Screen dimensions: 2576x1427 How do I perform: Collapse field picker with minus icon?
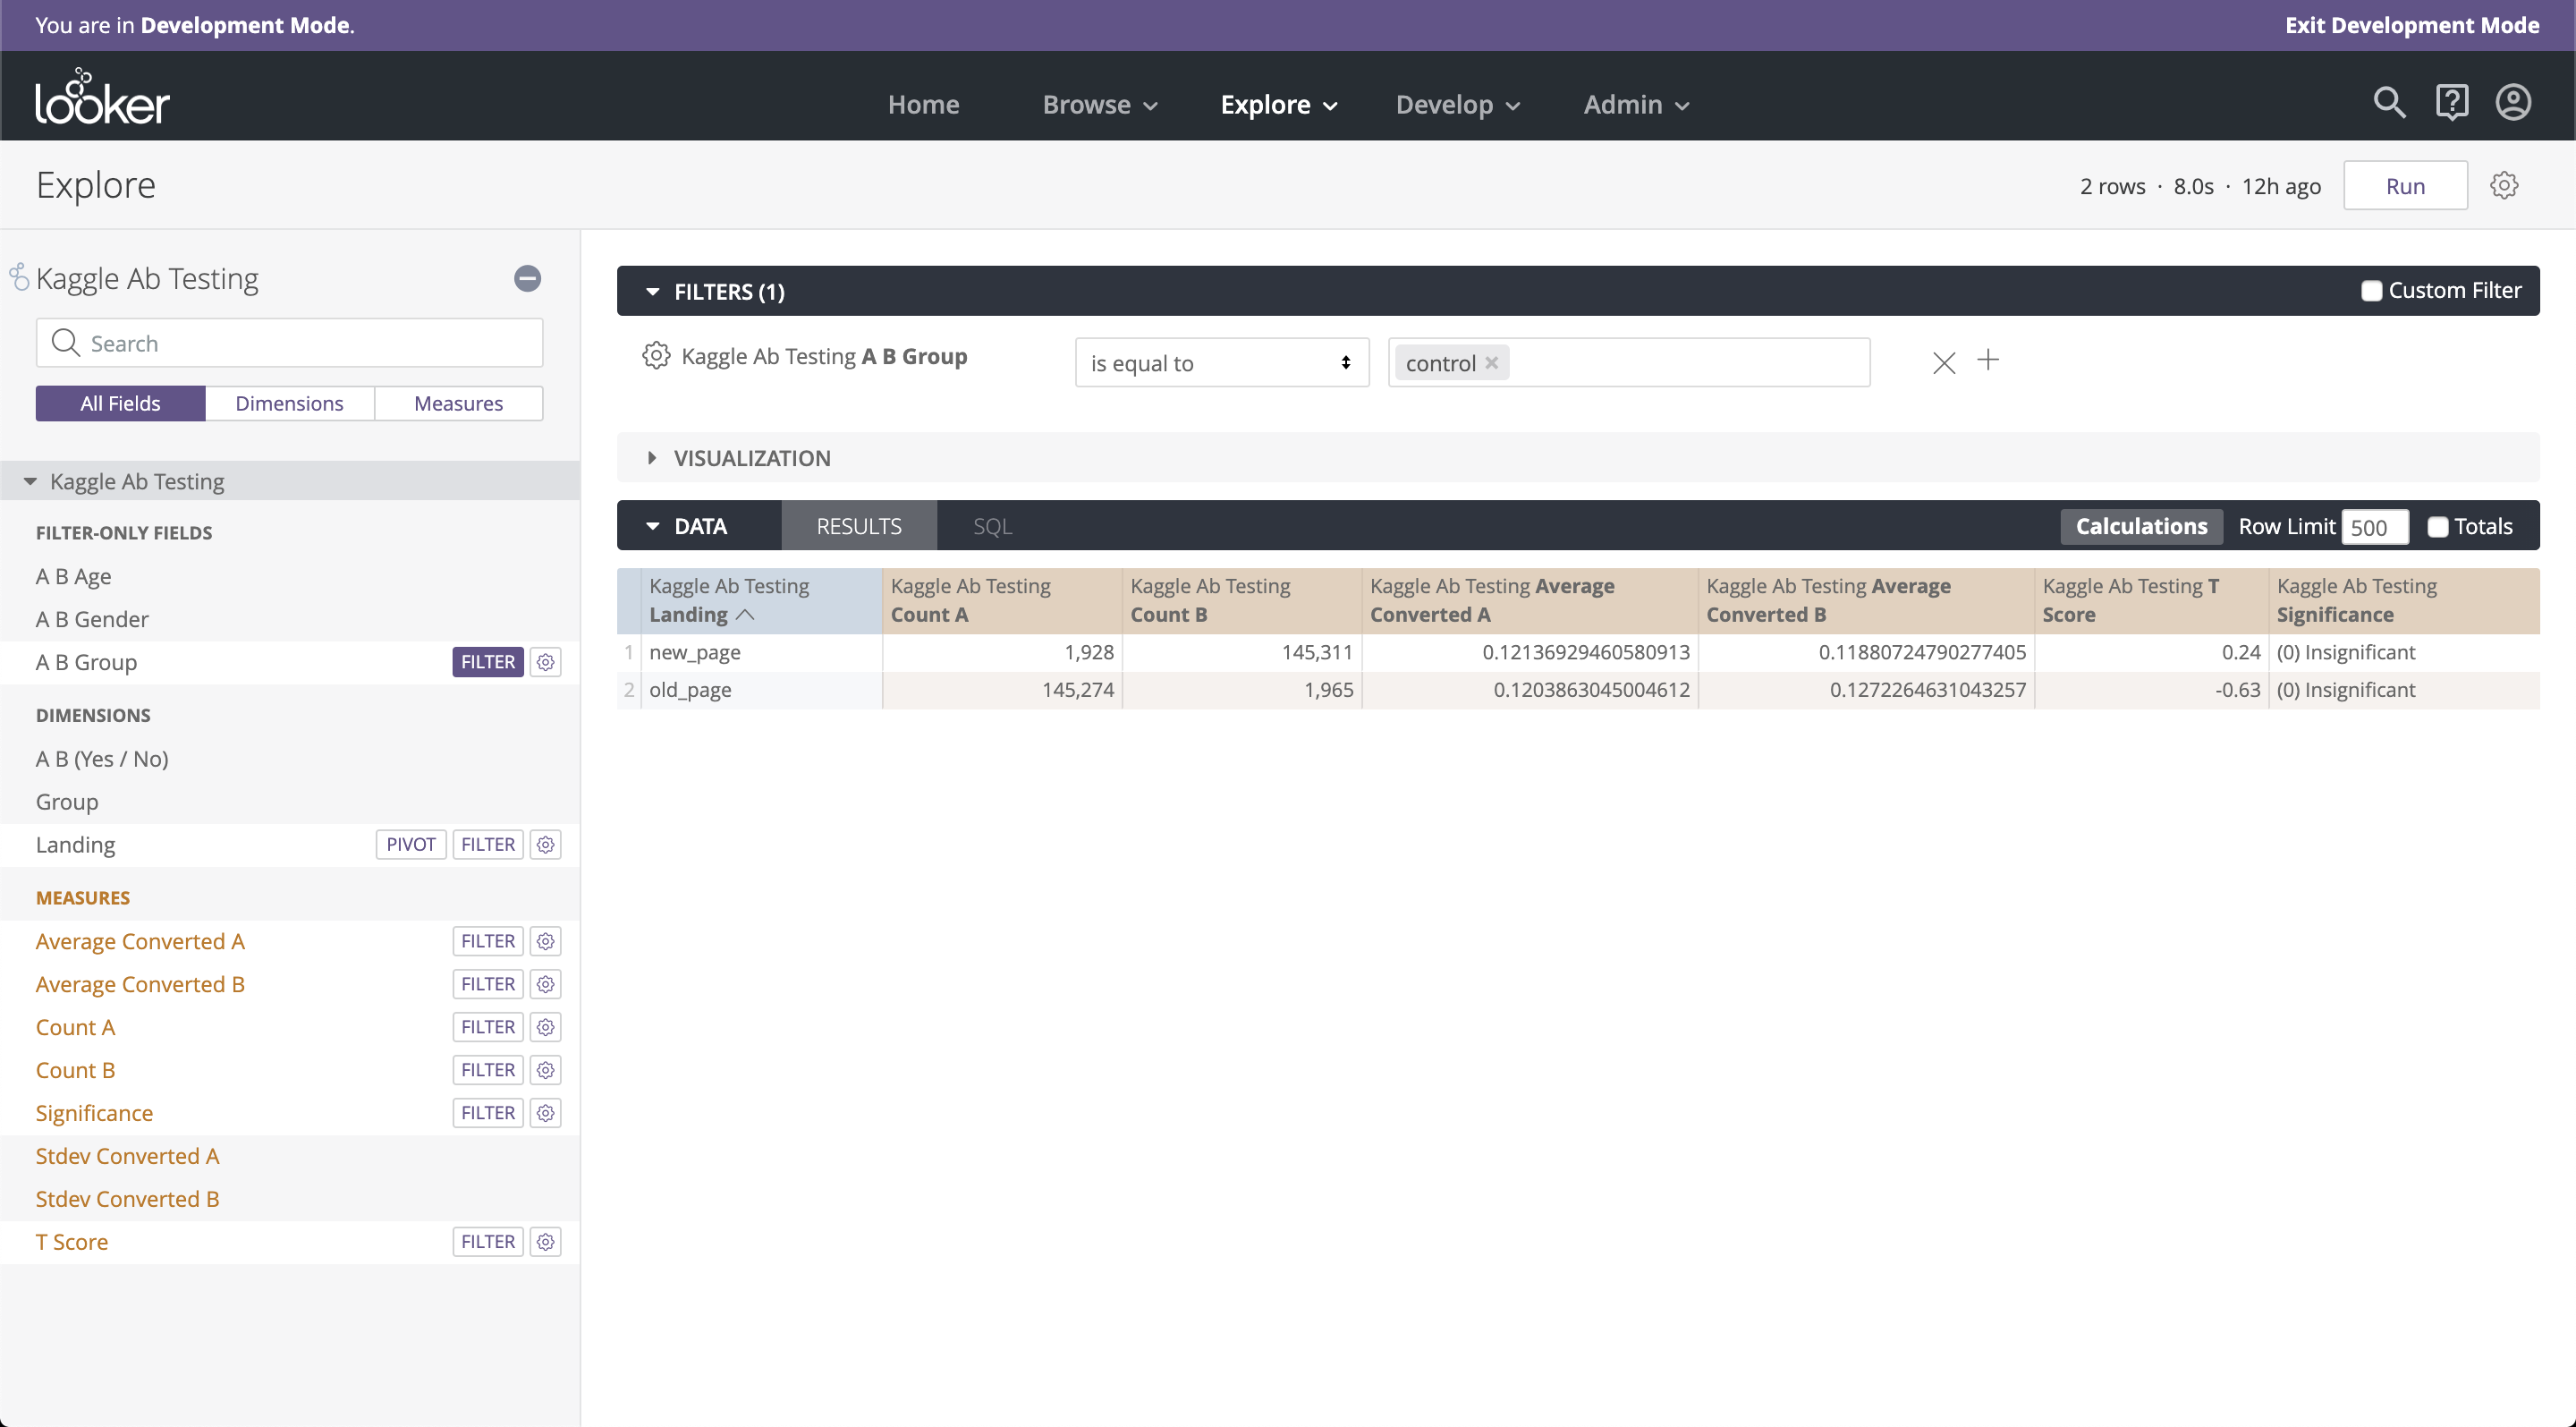527,278
